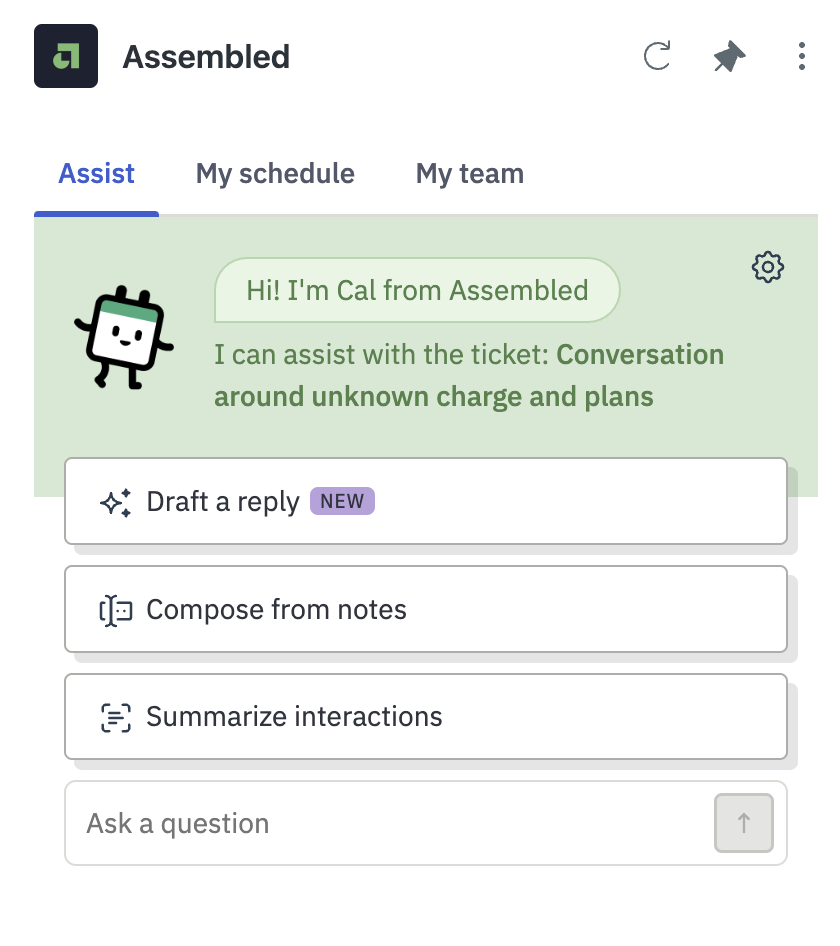The width and height of the screenshot is (840, 946).
Task: Choose Summarize interactions
Action: pyautogui.click(x=426, y=717)
